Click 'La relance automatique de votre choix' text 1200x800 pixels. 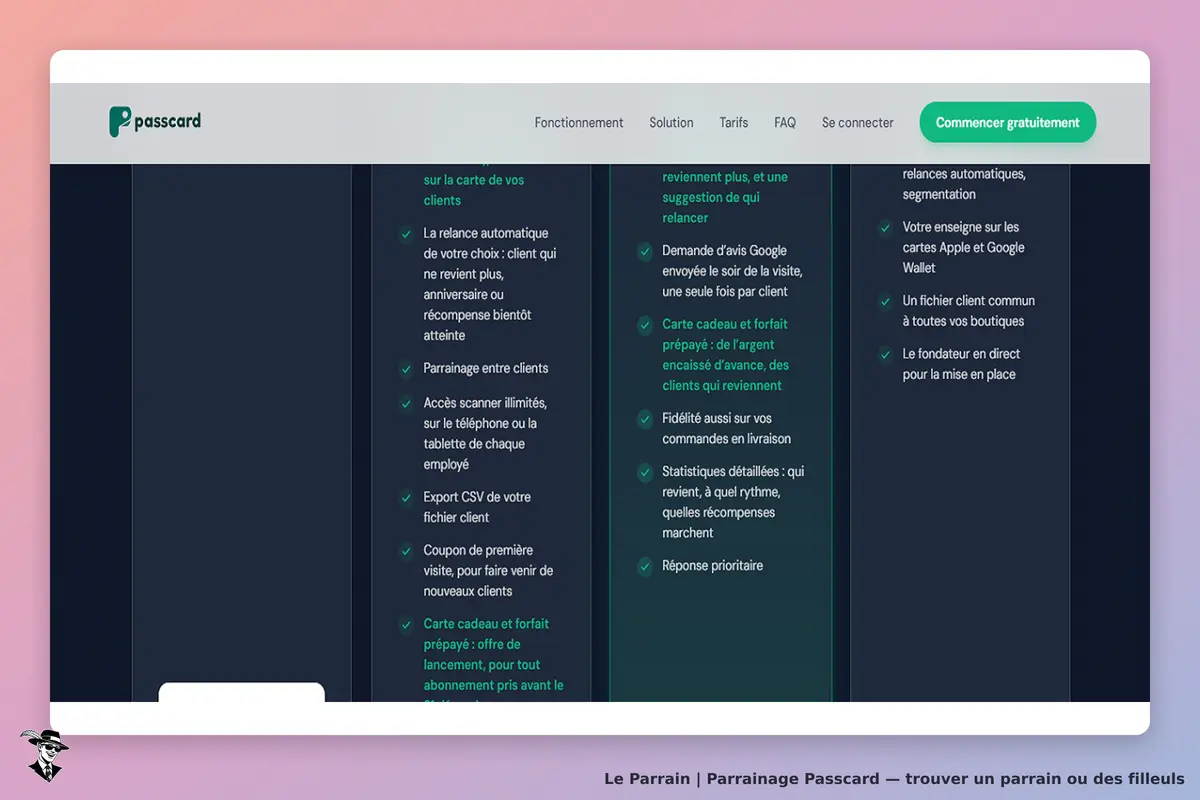pos(490,284)
